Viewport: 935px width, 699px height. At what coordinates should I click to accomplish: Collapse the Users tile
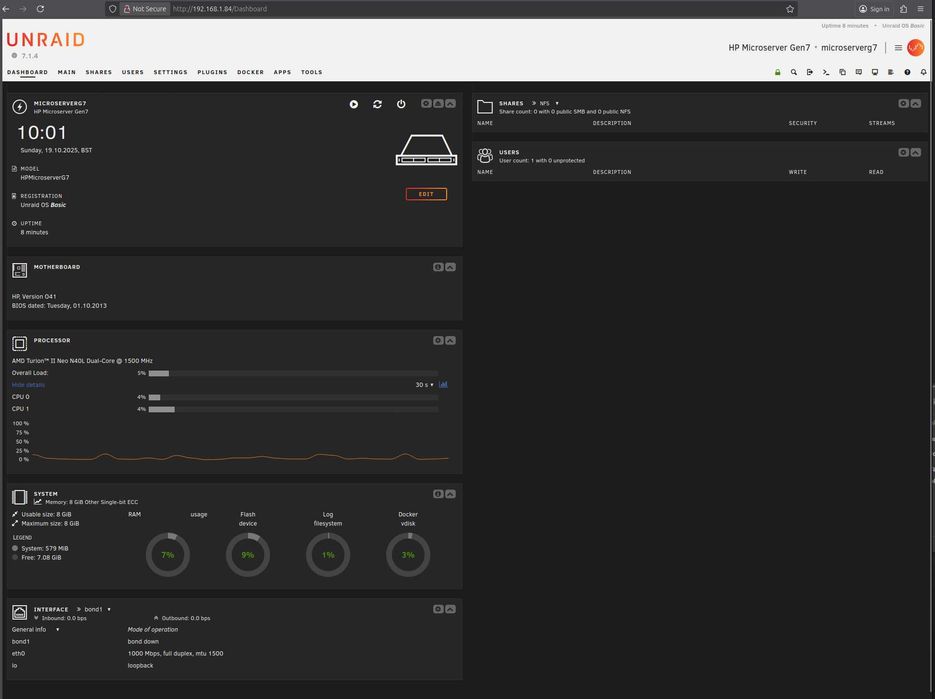pos(916,152)
